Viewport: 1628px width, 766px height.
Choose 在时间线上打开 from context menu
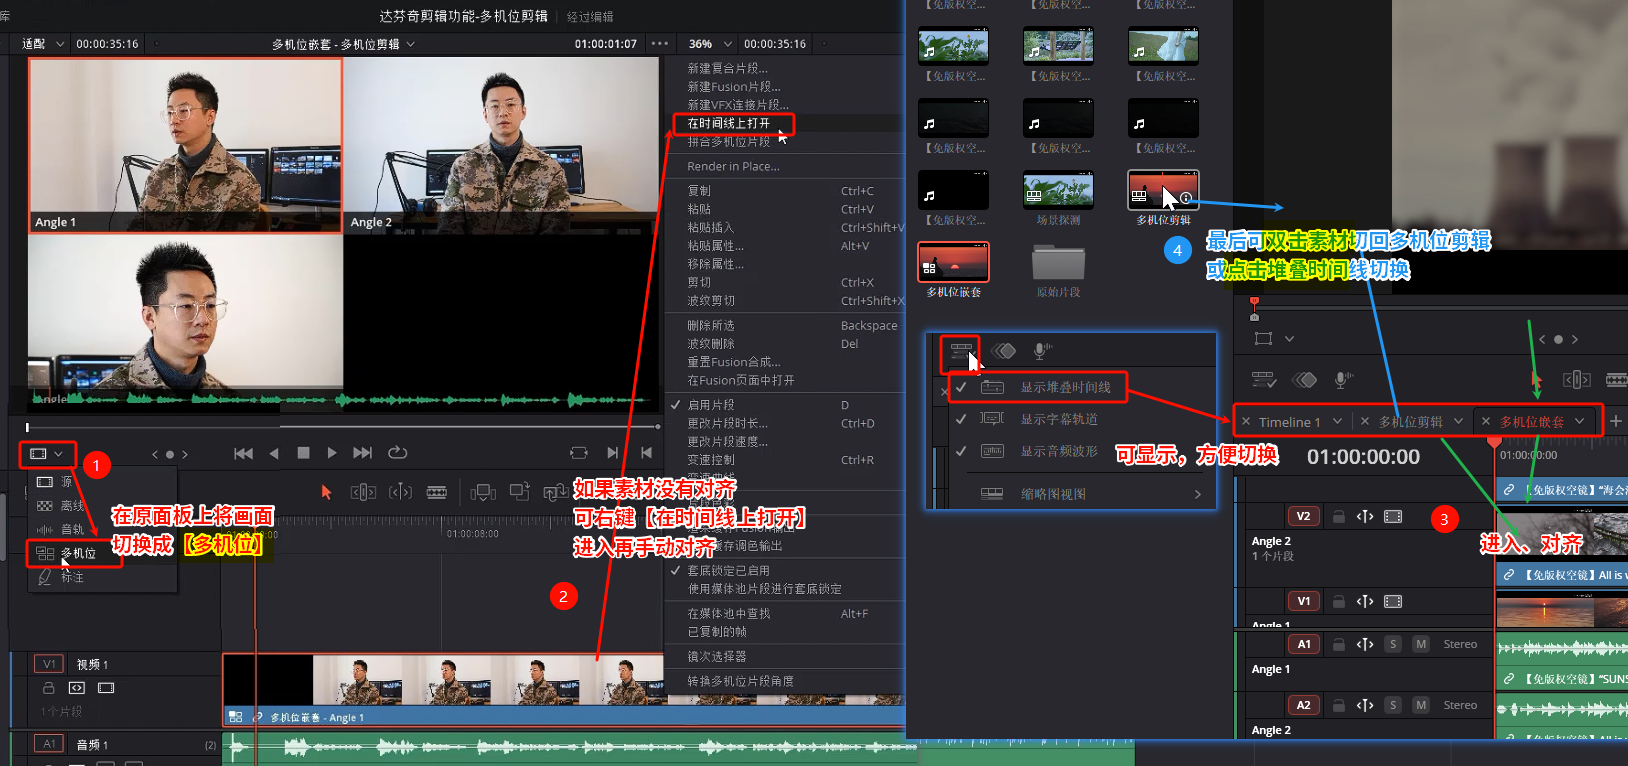tap(729, 123)
